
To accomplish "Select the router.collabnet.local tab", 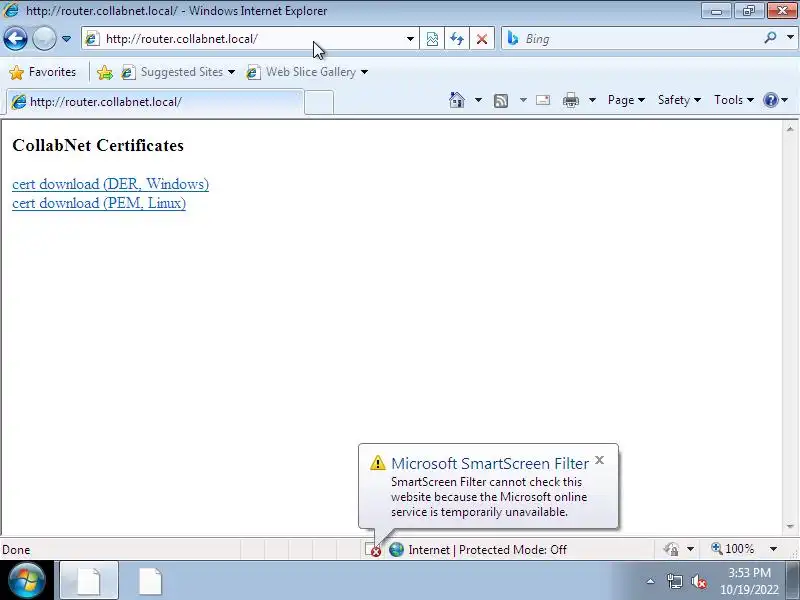I will pos(155,102).
